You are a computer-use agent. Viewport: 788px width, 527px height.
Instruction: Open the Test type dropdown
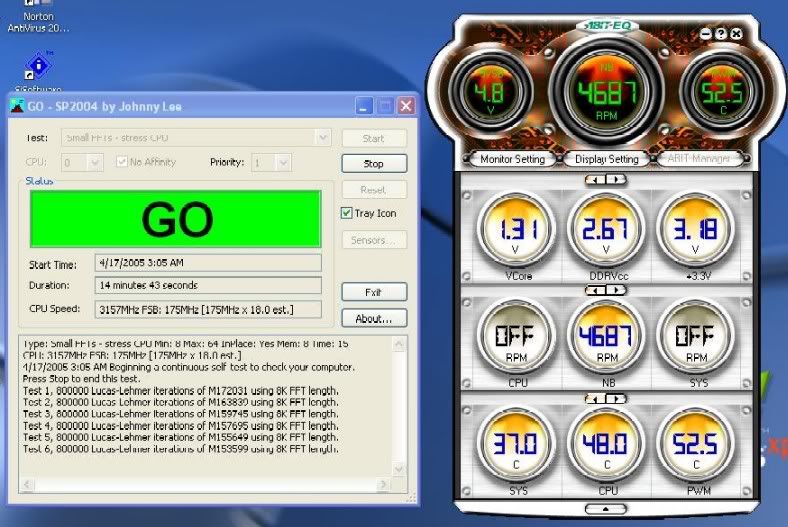pyautogui.click(x=323, y=137)
